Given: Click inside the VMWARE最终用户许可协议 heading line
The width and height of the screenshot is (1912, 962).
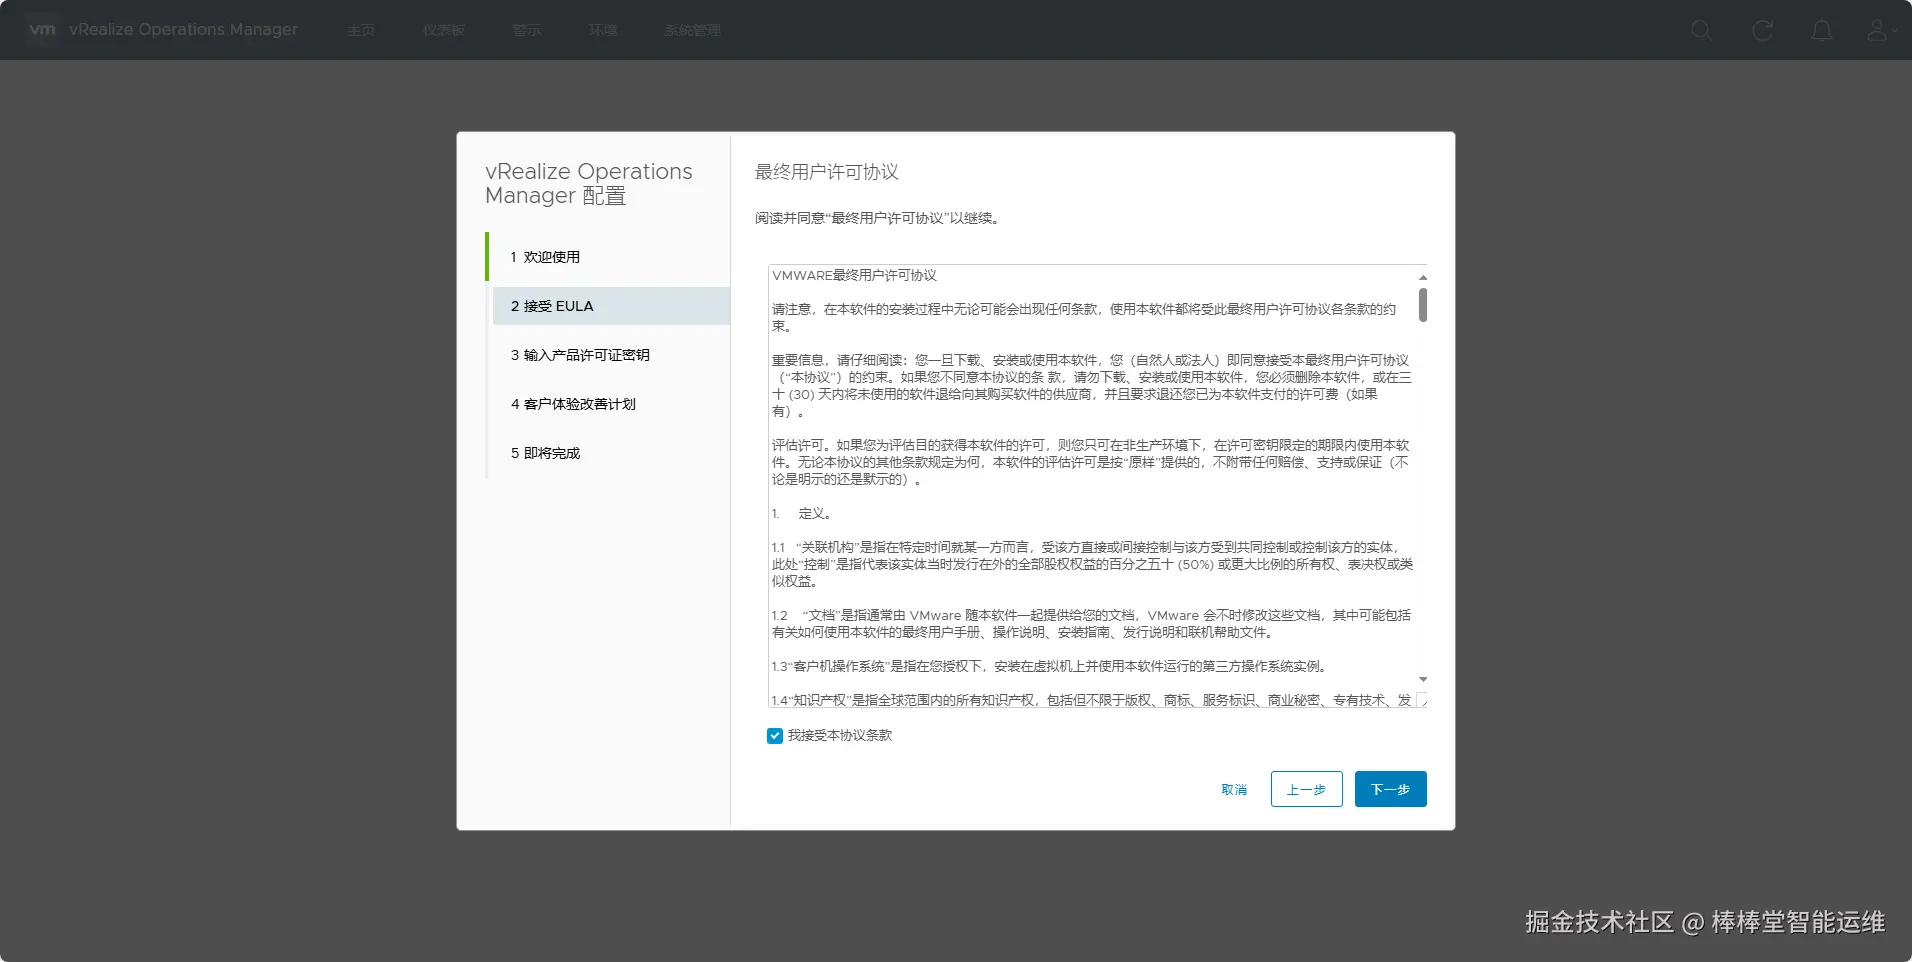Looking at the screenshot, I should point(854,275).
